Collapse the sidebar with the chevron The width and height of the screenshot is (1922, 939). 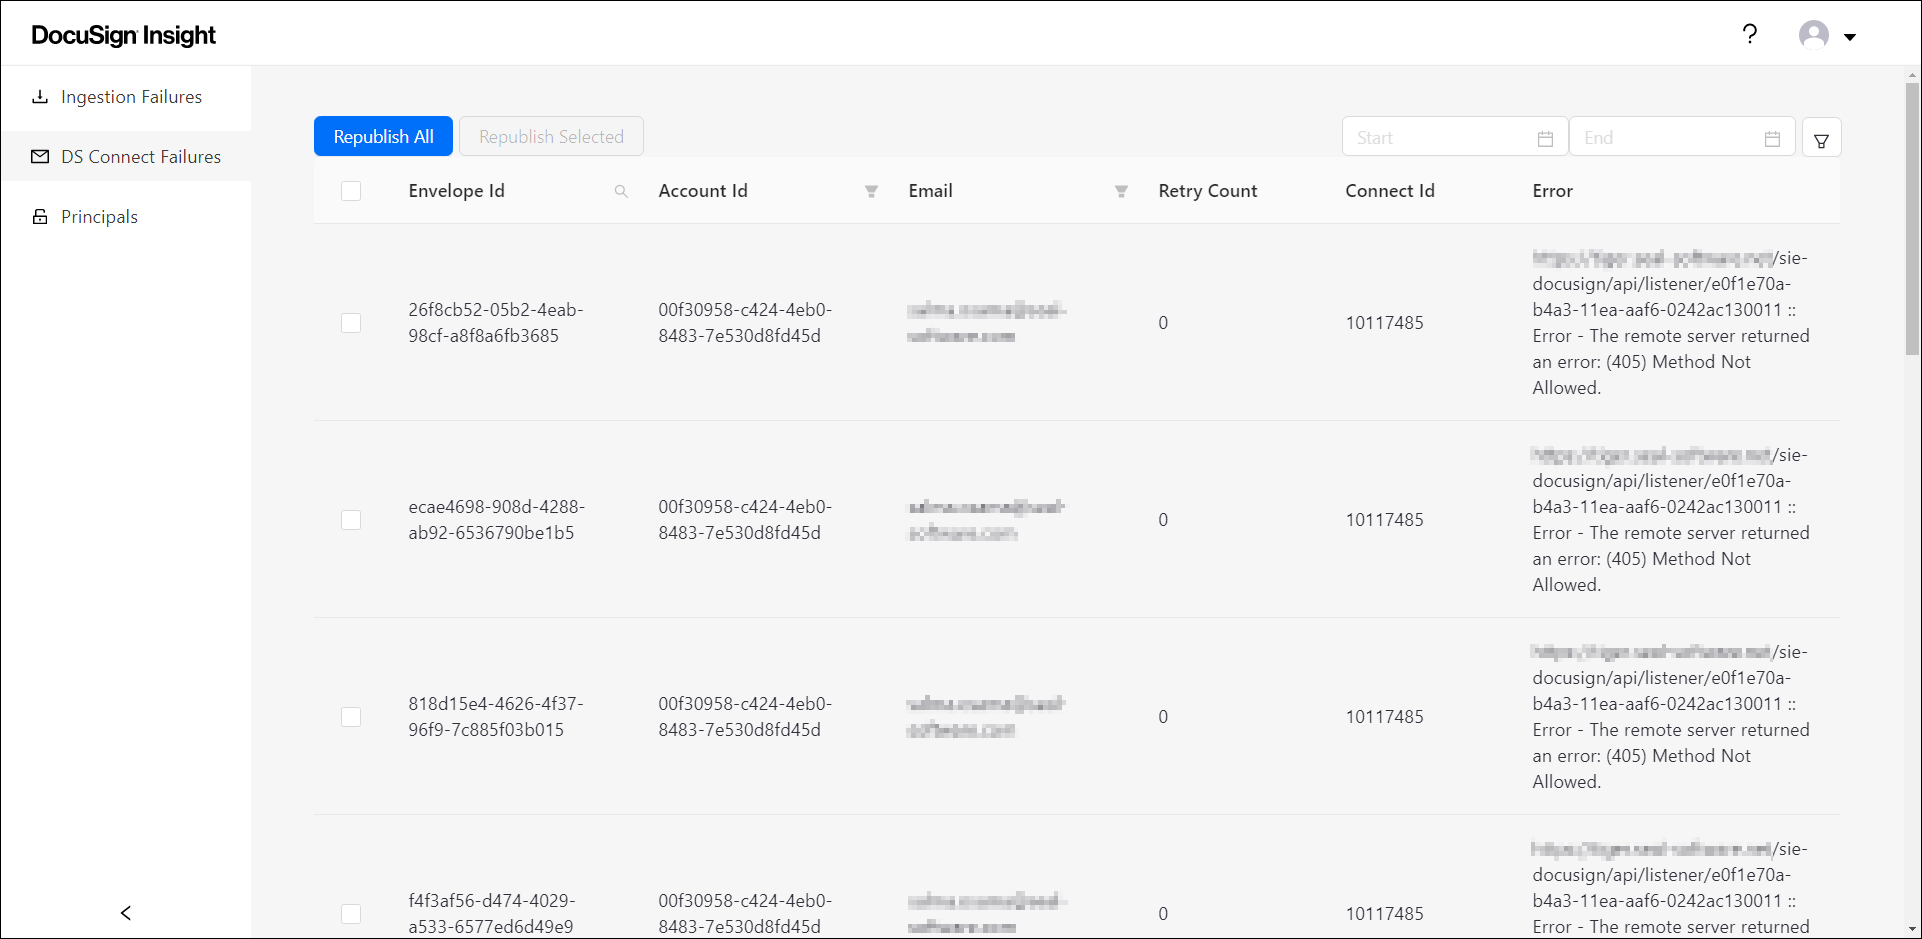tap(125, 913)
